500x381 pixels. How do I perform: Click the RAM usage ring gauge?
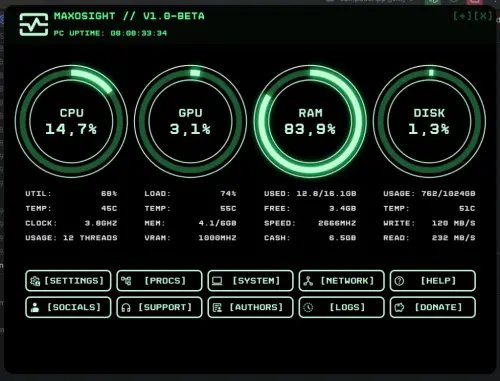click(310, 121)
